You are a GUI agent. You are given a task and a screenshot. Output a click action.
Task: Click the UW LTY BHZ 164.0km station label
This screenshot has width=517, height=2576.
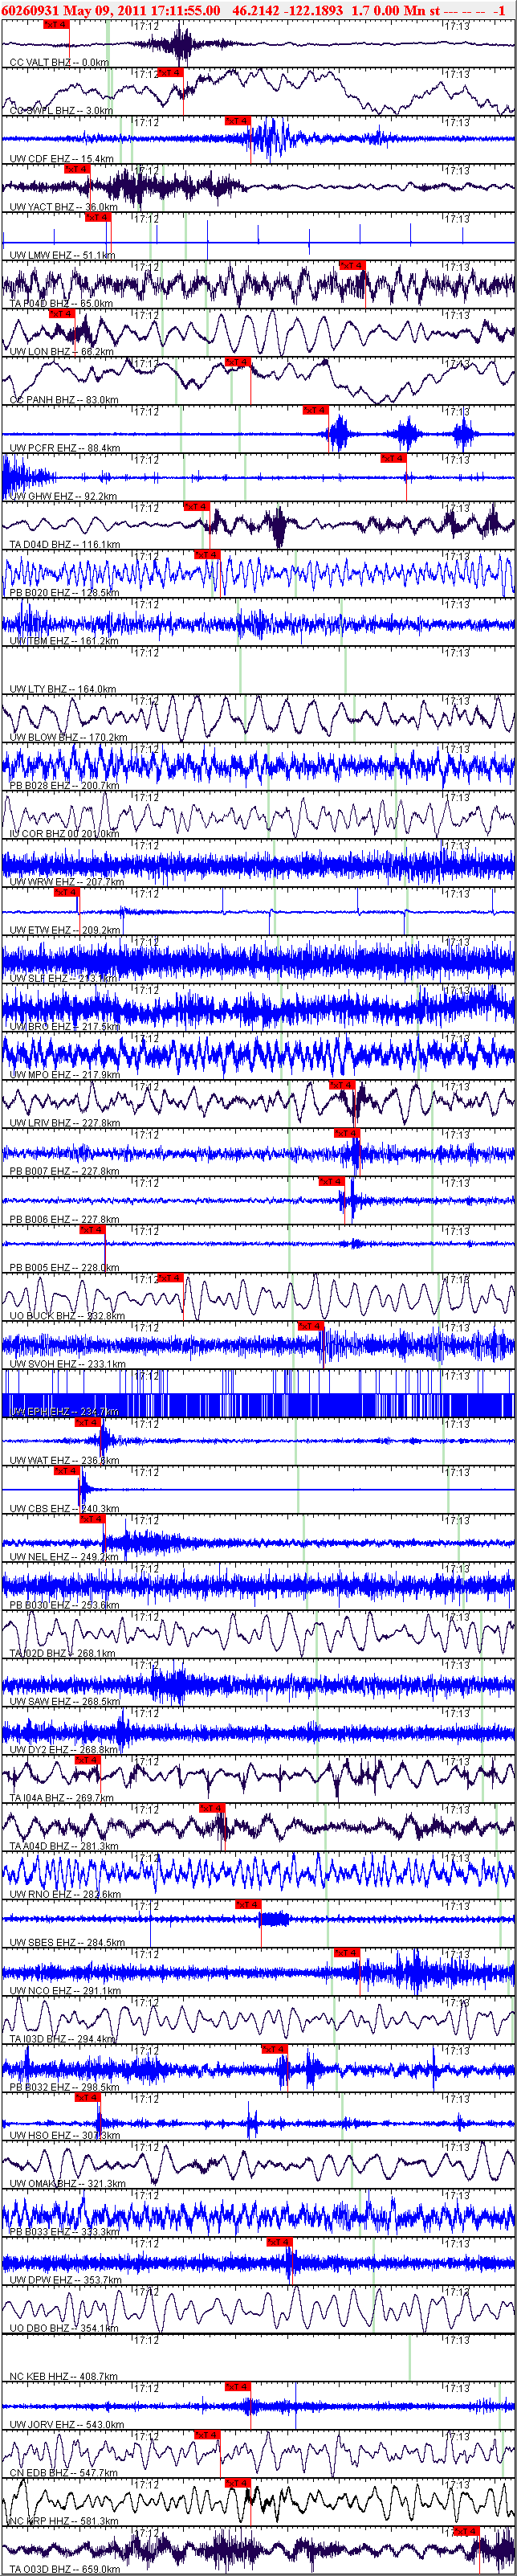[63, 689]
